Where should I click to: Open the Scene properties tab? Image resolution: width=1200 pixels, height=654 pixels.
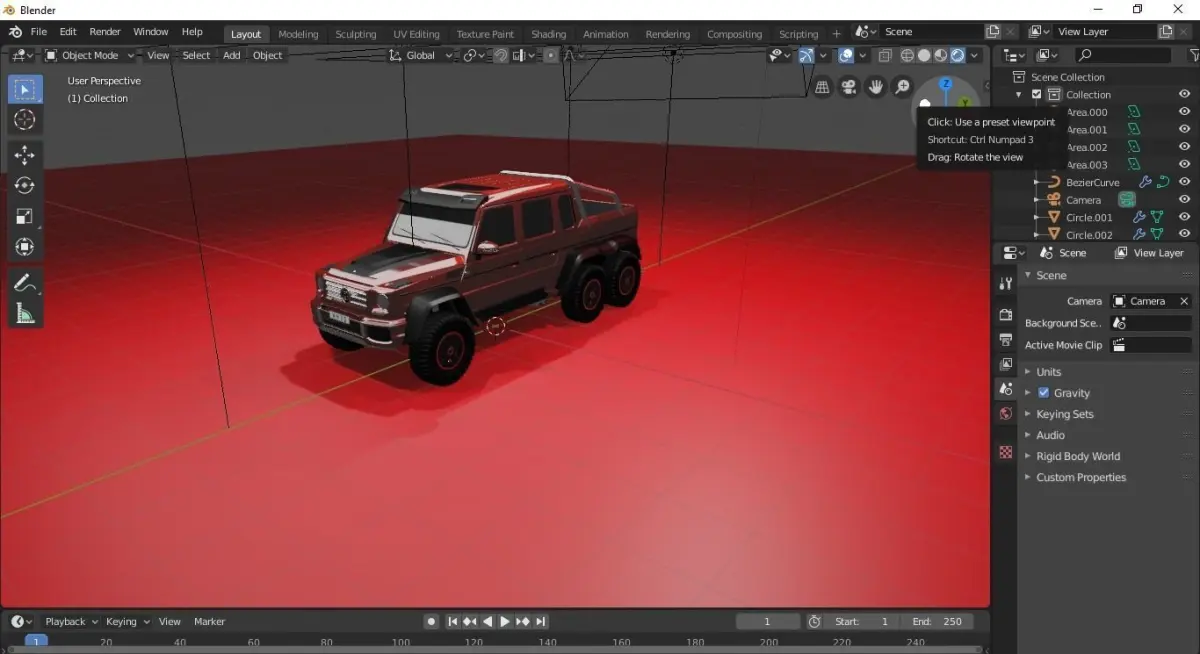[1006, 389]
